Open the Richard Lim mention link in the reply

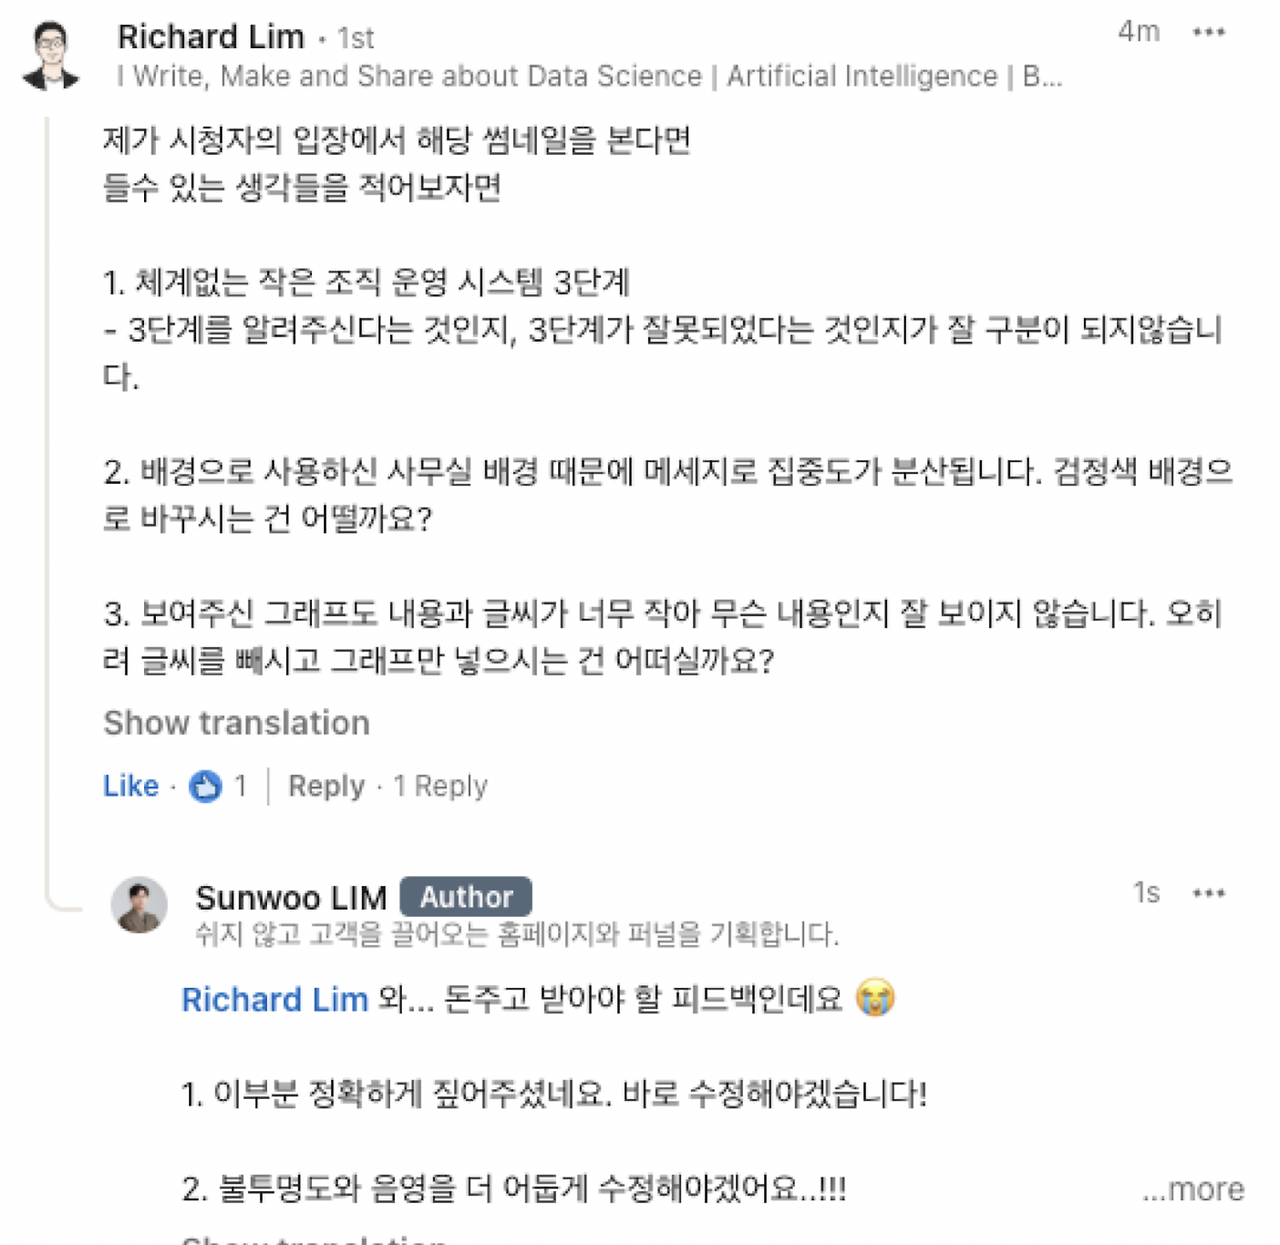click(x=274, y=1000)
